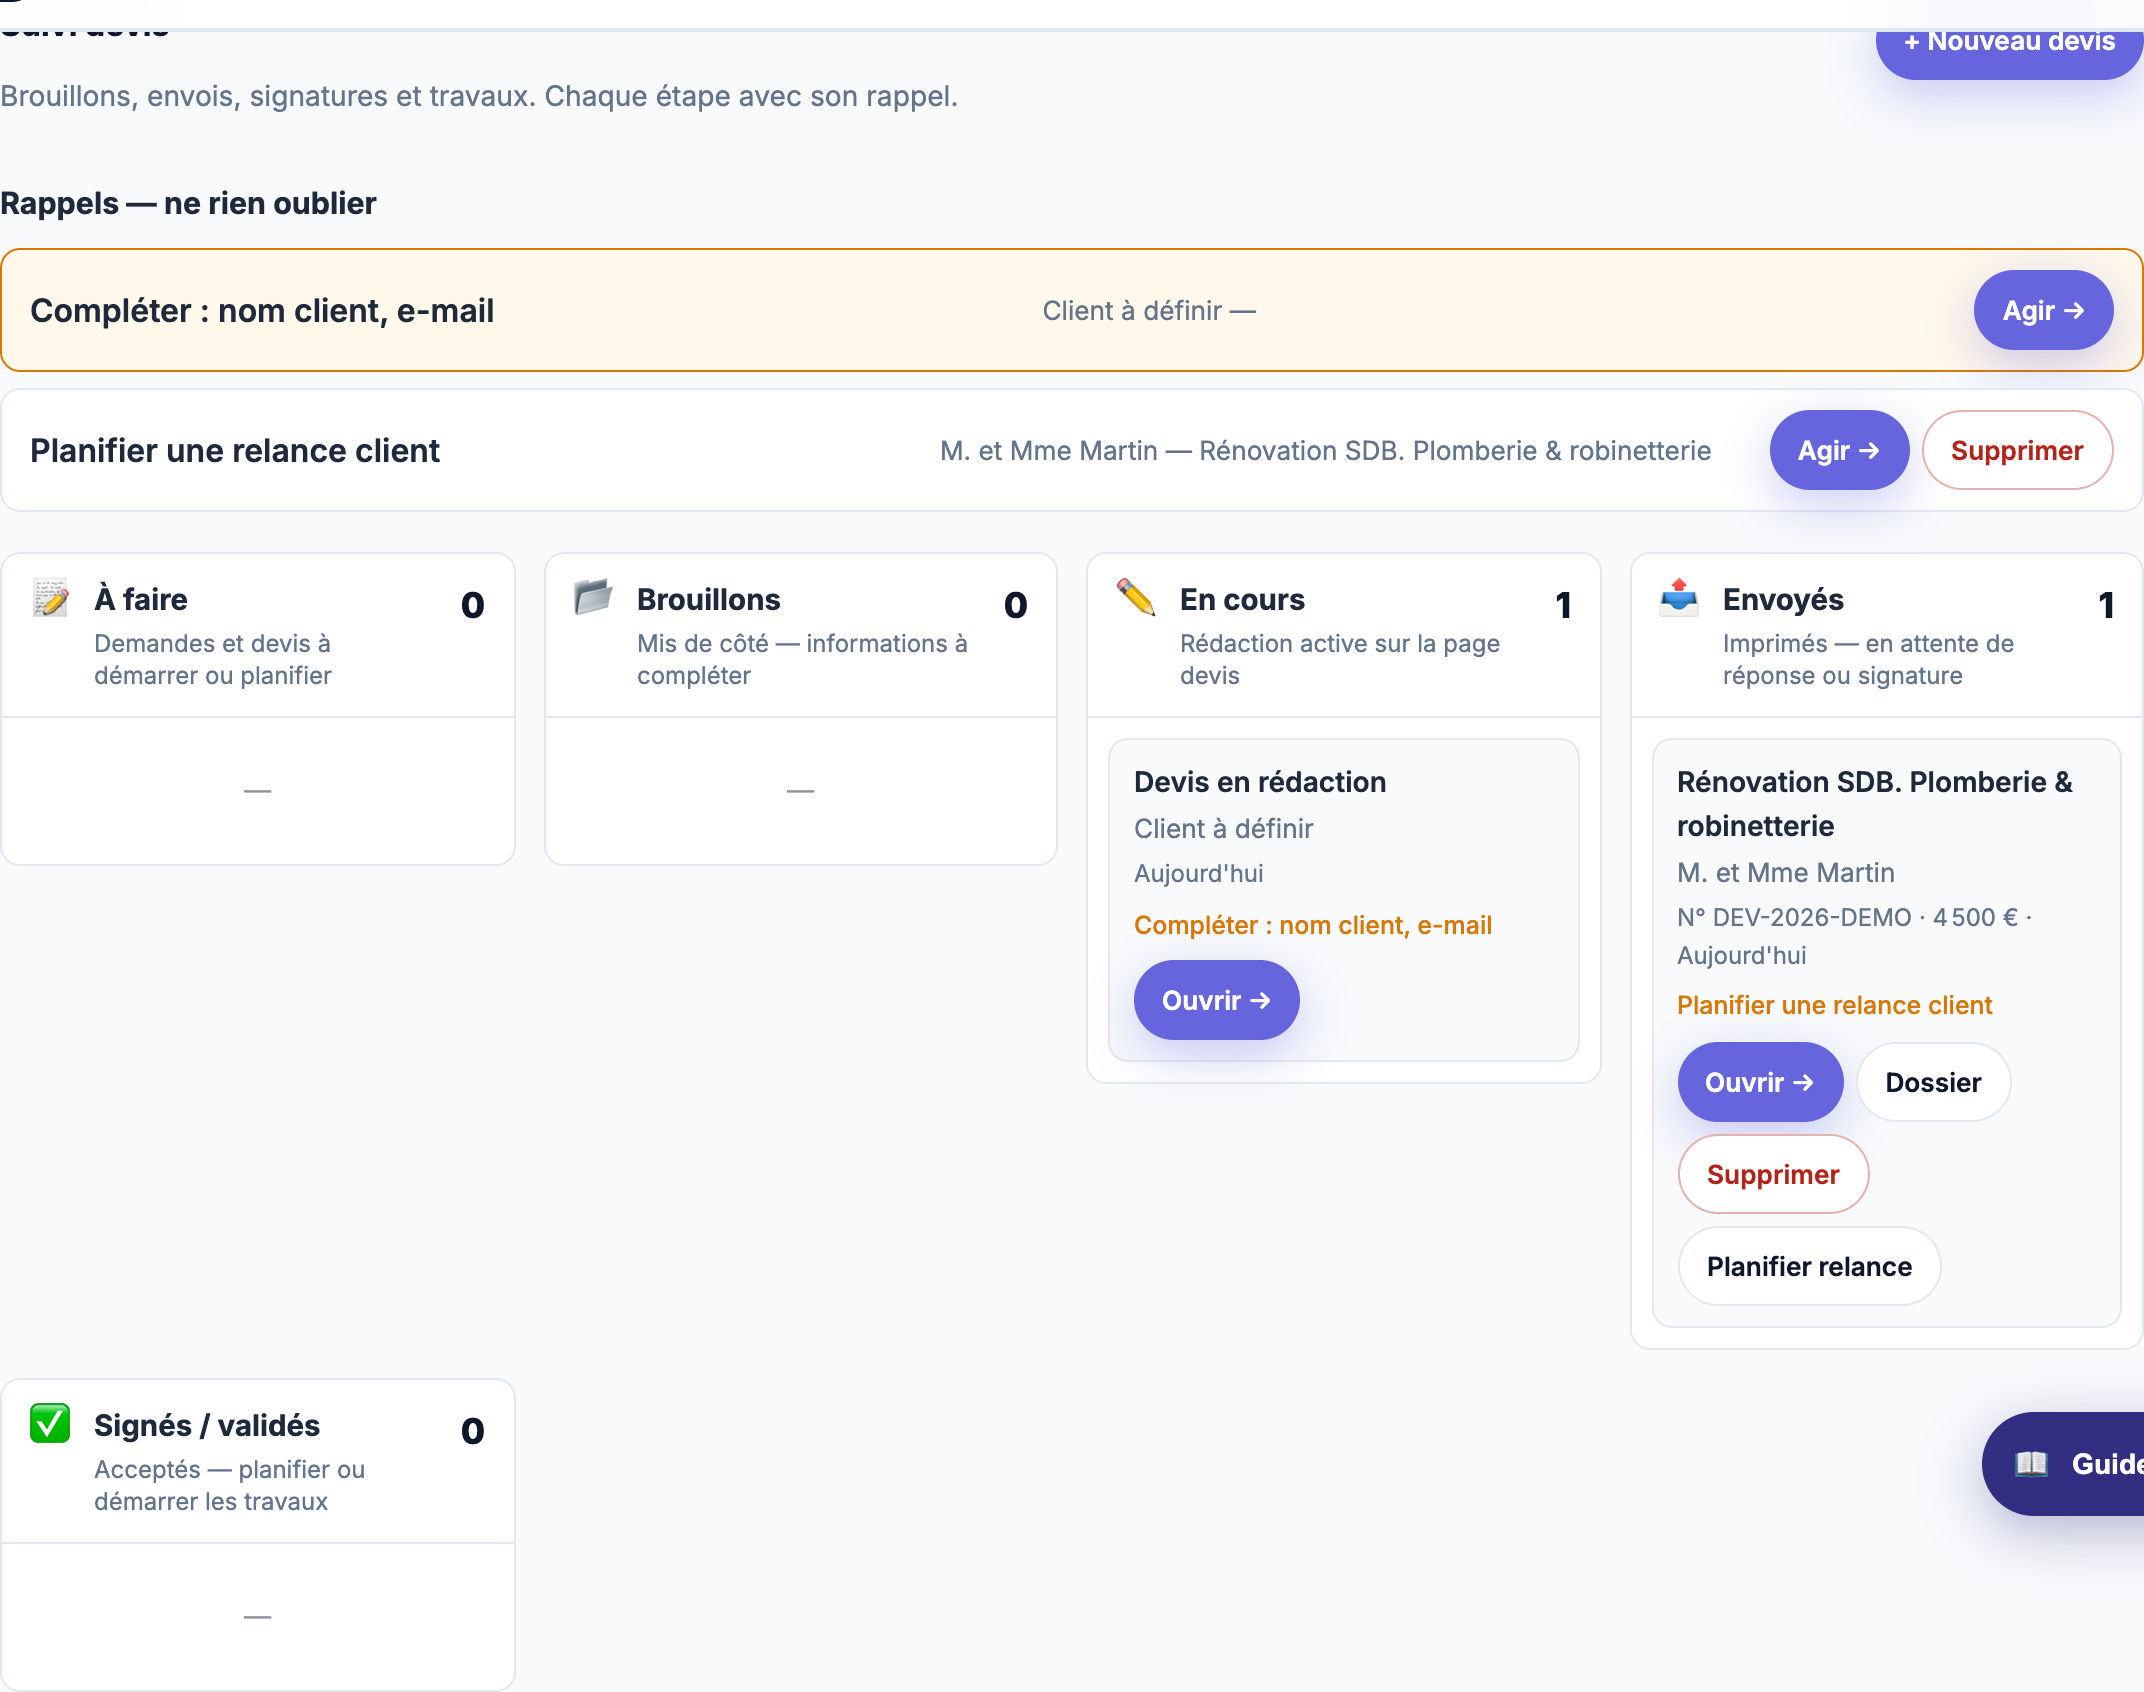Click the Planifier une relance client reminder title
Viewport: 2144px width, 1692px height.
coord(235,451)
